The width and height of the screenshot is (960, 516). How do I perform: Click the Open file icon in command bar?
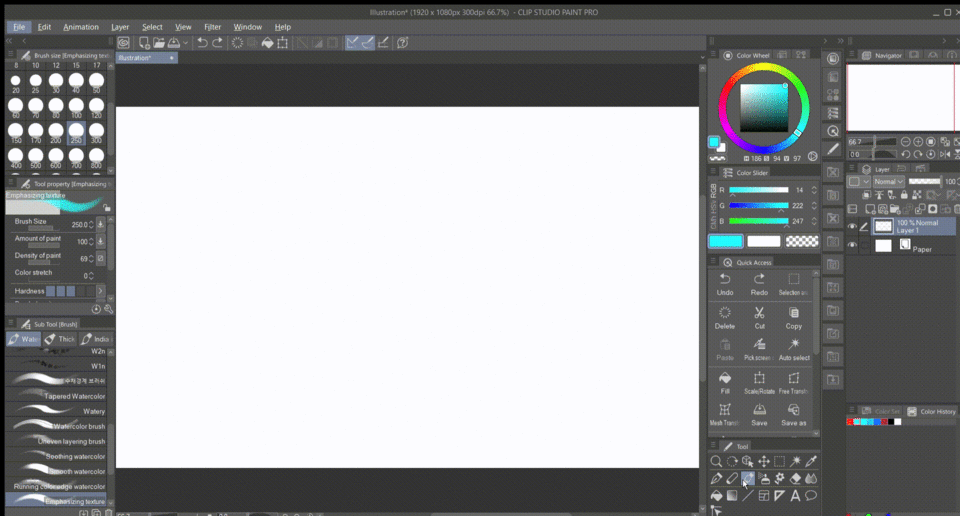click(x=159, y=43)
